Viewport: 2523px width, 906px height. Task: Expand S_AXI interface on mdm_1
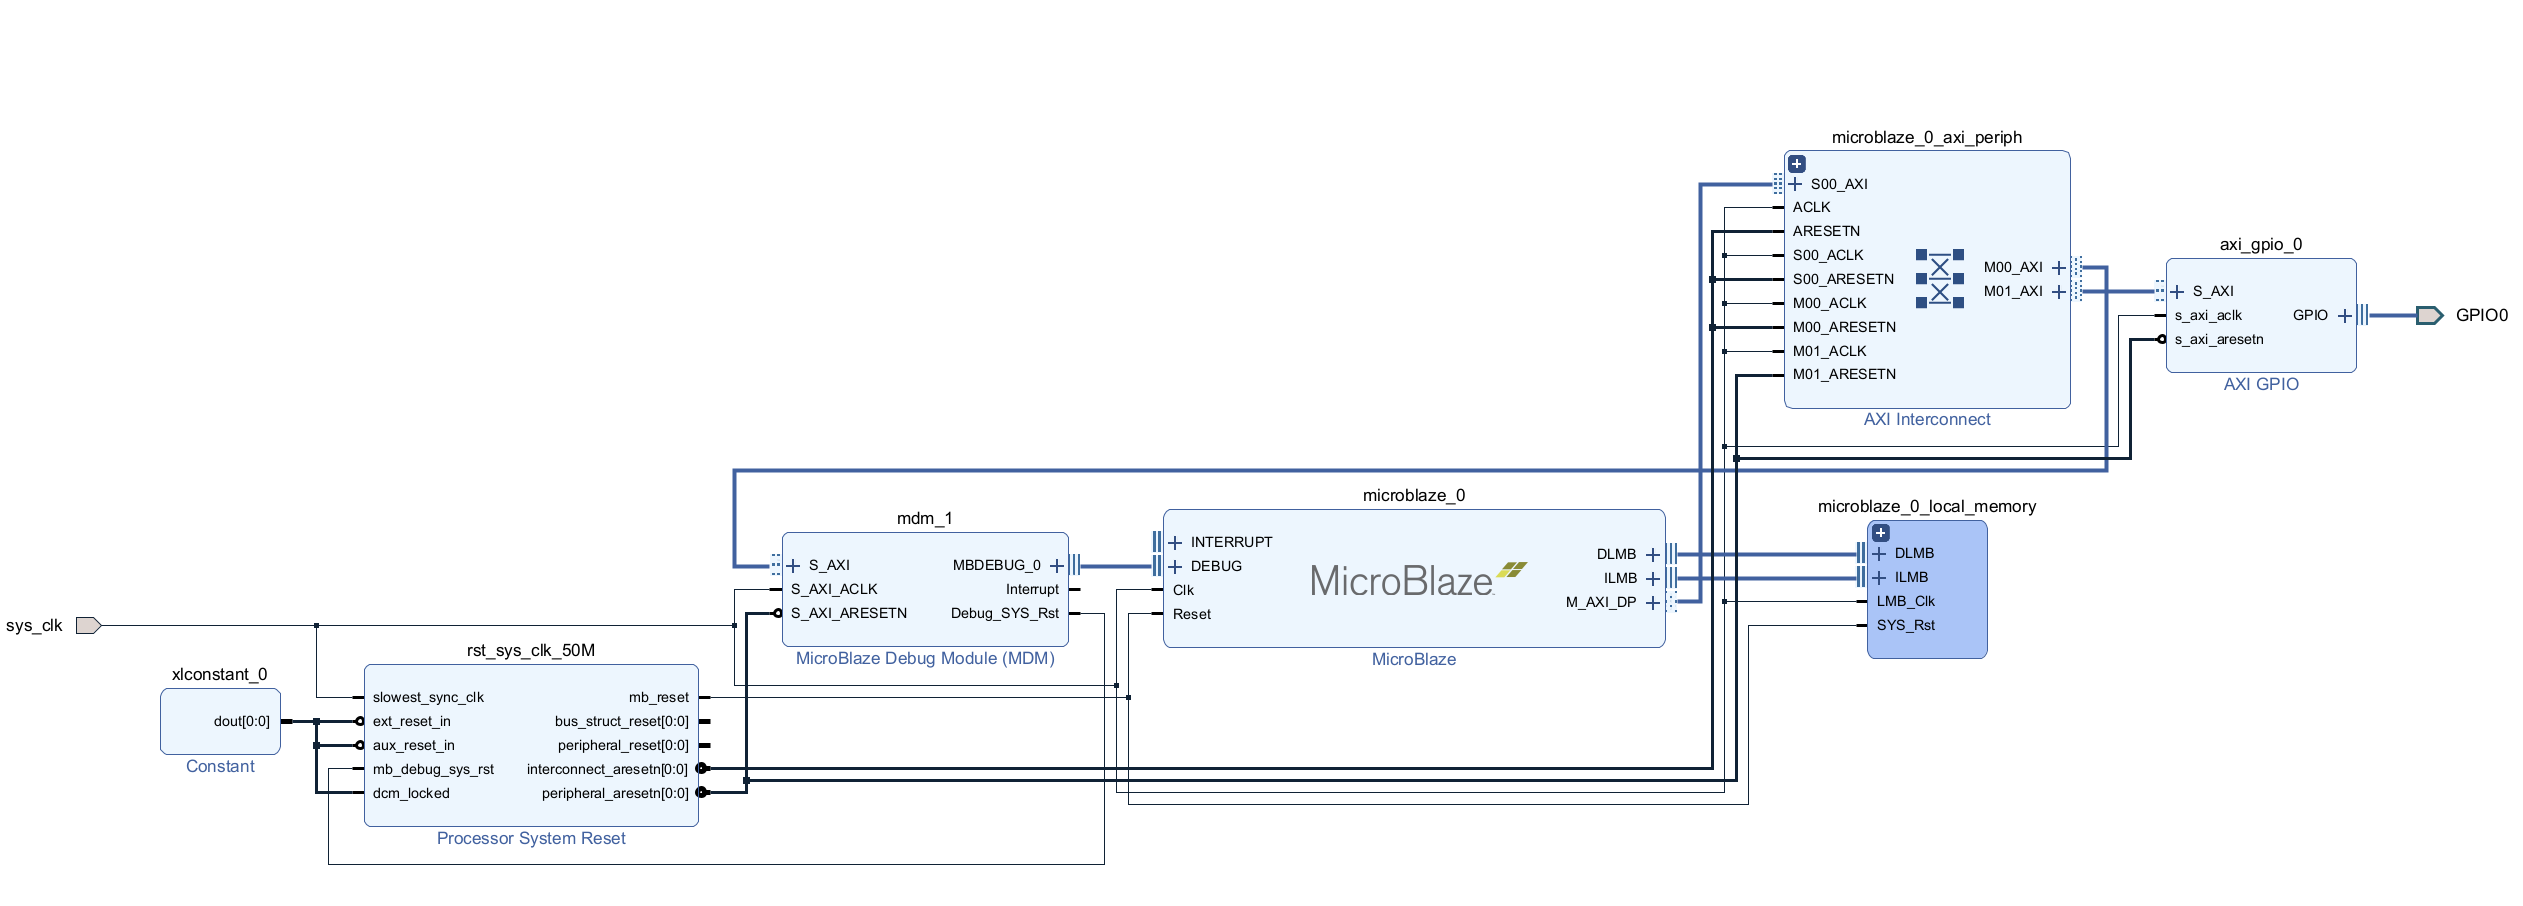(793, 566)
